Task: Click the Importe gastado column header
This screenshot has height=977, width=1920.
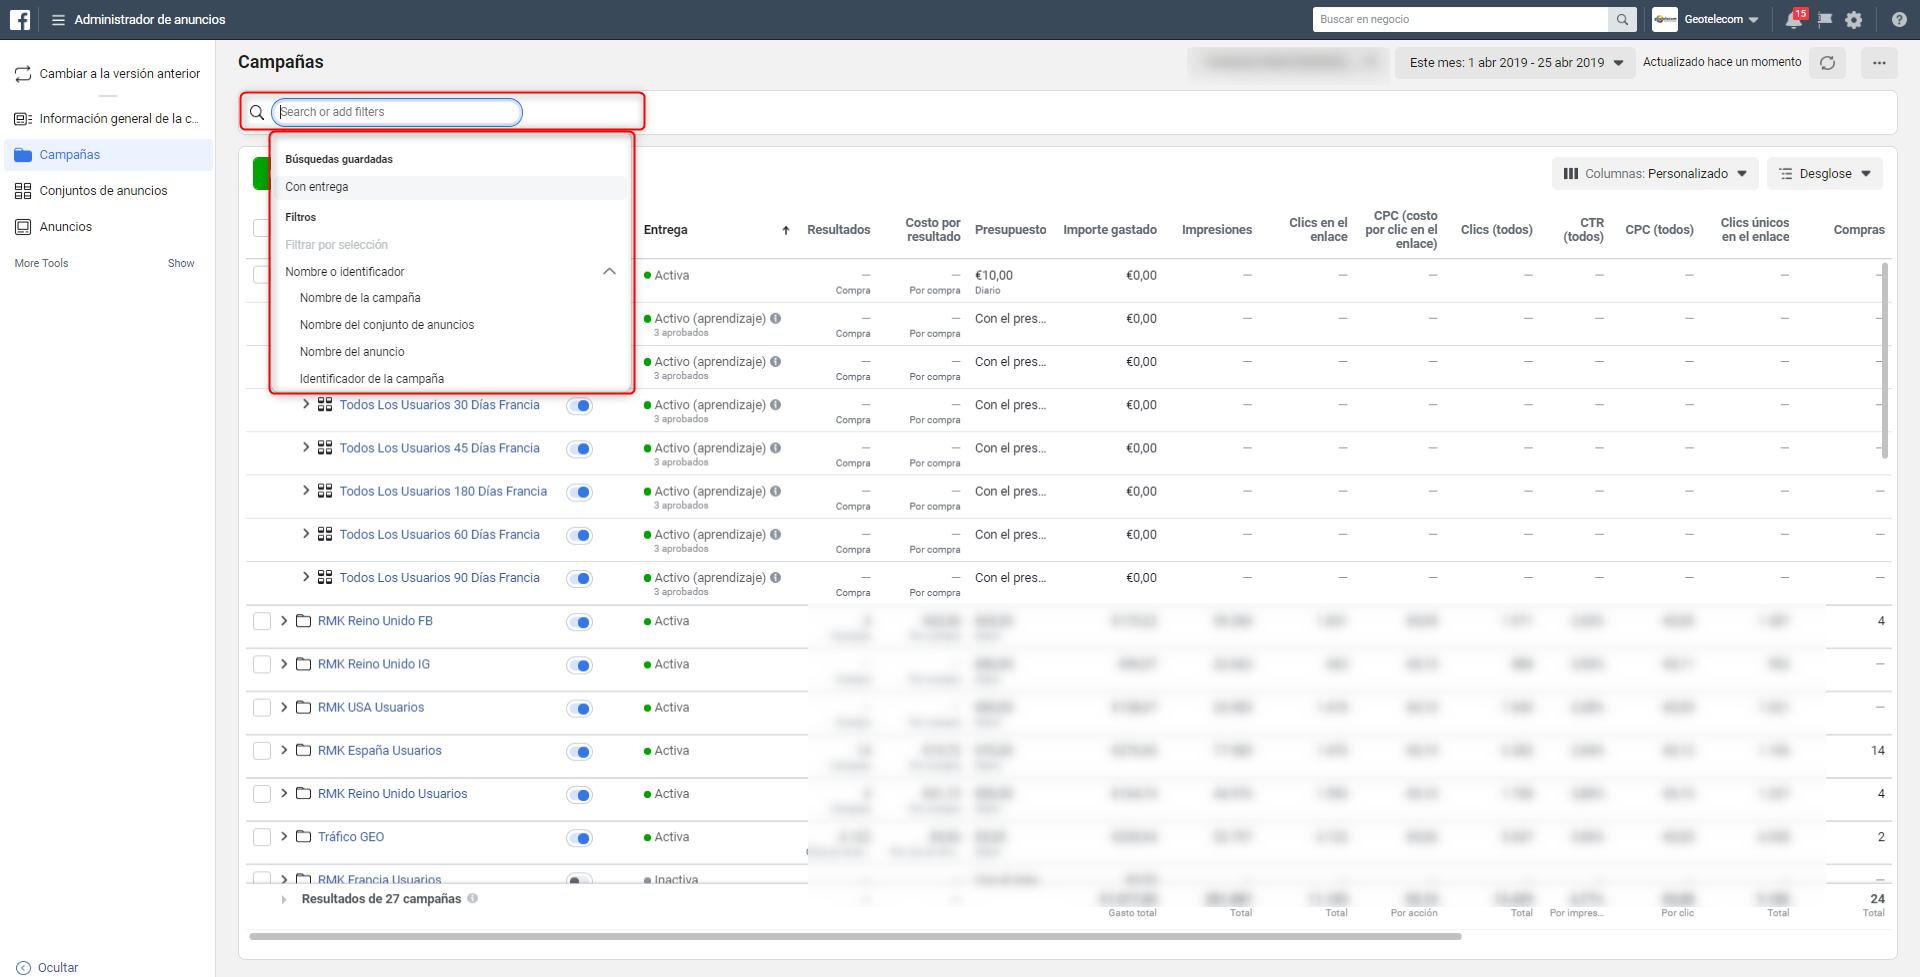Action: [1110, 230]
